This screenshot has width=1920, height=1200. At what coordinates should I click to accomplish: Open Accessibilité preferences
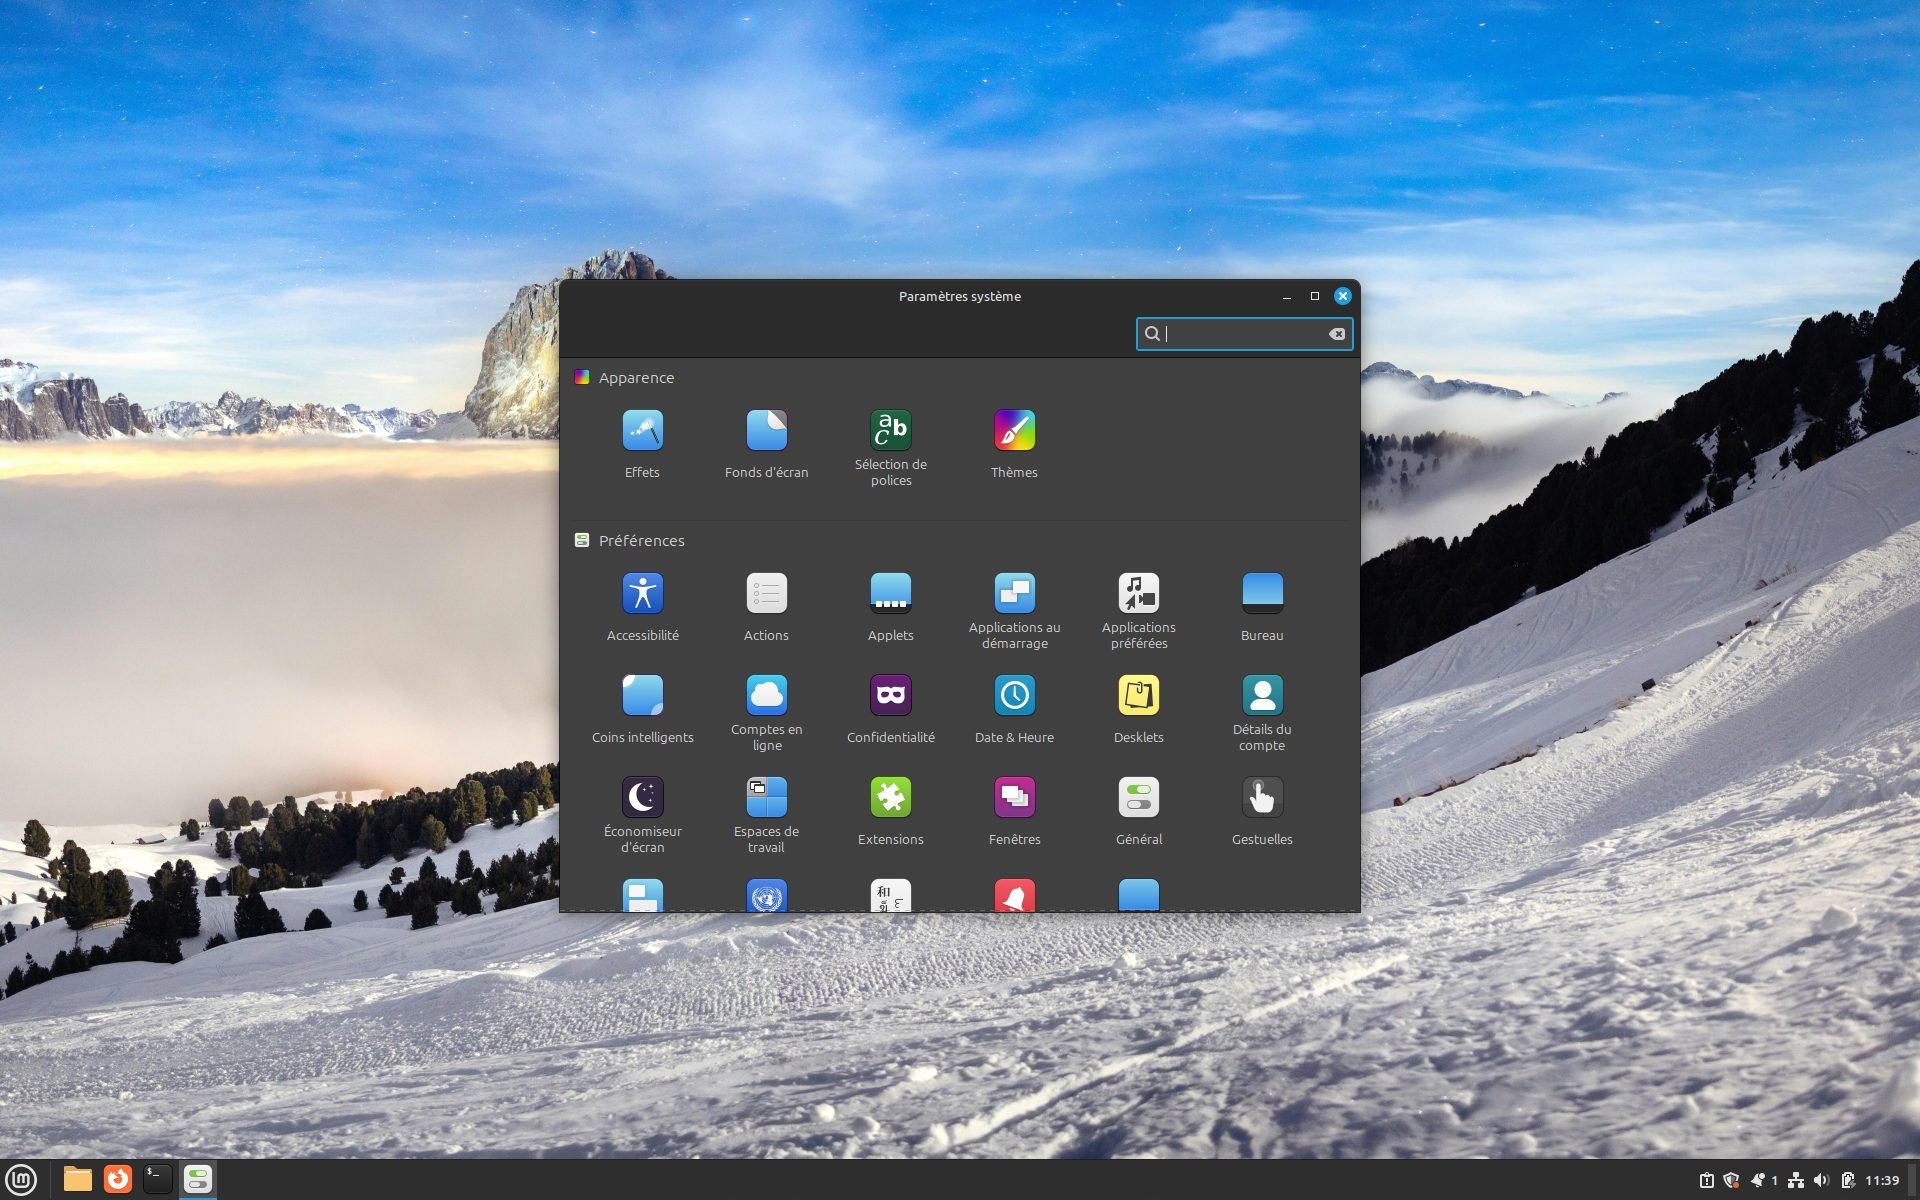(x=642, y=592)
